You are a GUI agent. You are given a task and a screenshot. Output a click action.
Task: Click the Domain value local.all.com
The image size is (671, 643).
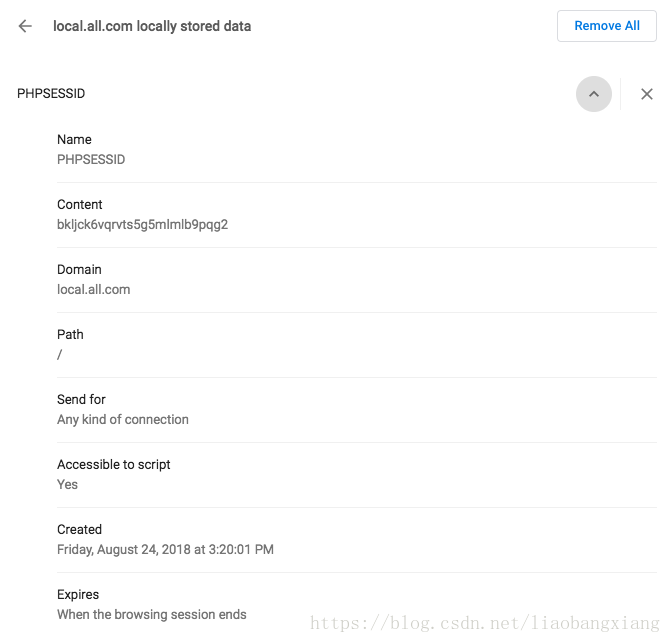pos(93,289)
